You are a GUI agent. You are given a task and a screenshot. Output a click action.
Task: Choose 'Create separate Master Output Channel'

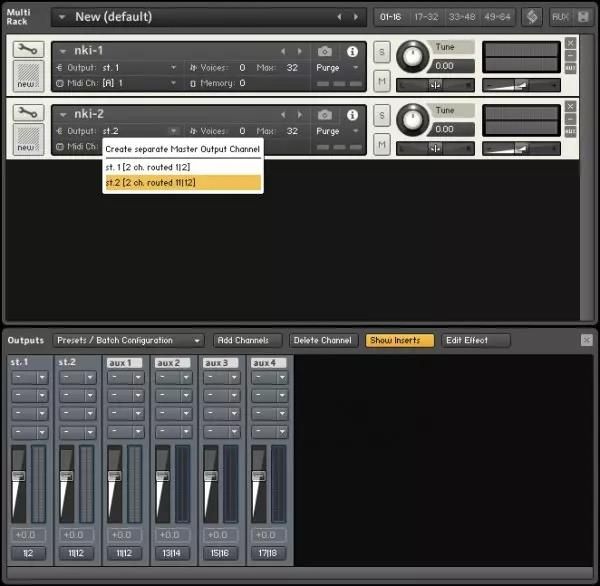[183, 148]
